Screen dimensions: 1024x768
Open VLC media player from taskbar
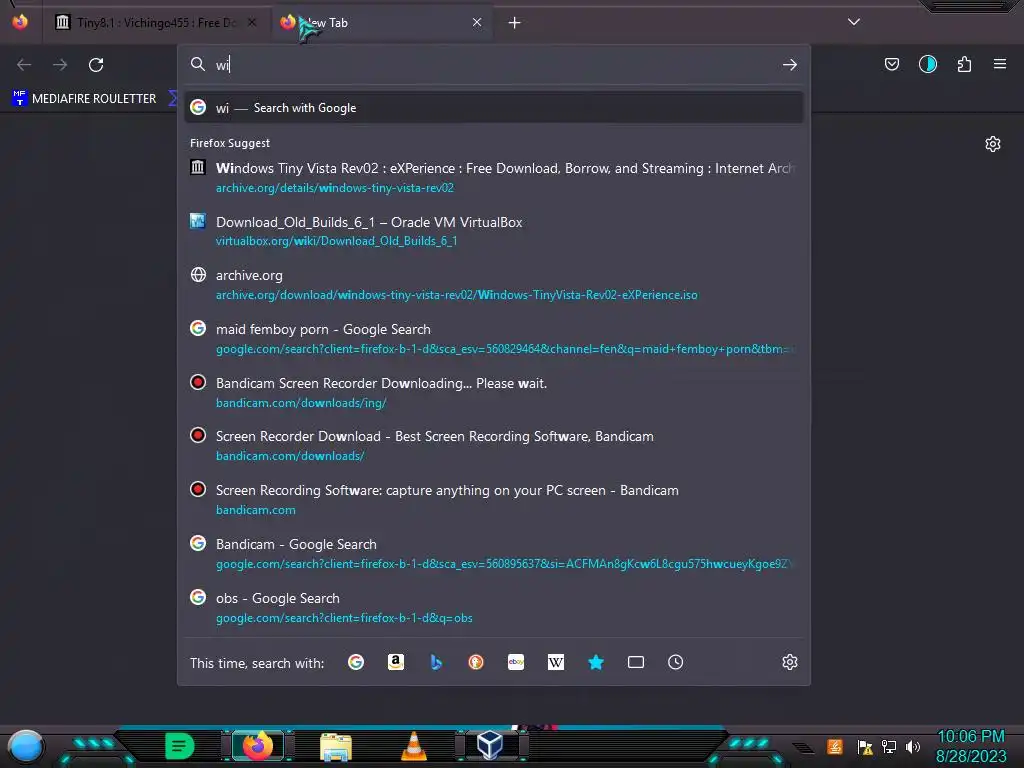coord(413,746)
